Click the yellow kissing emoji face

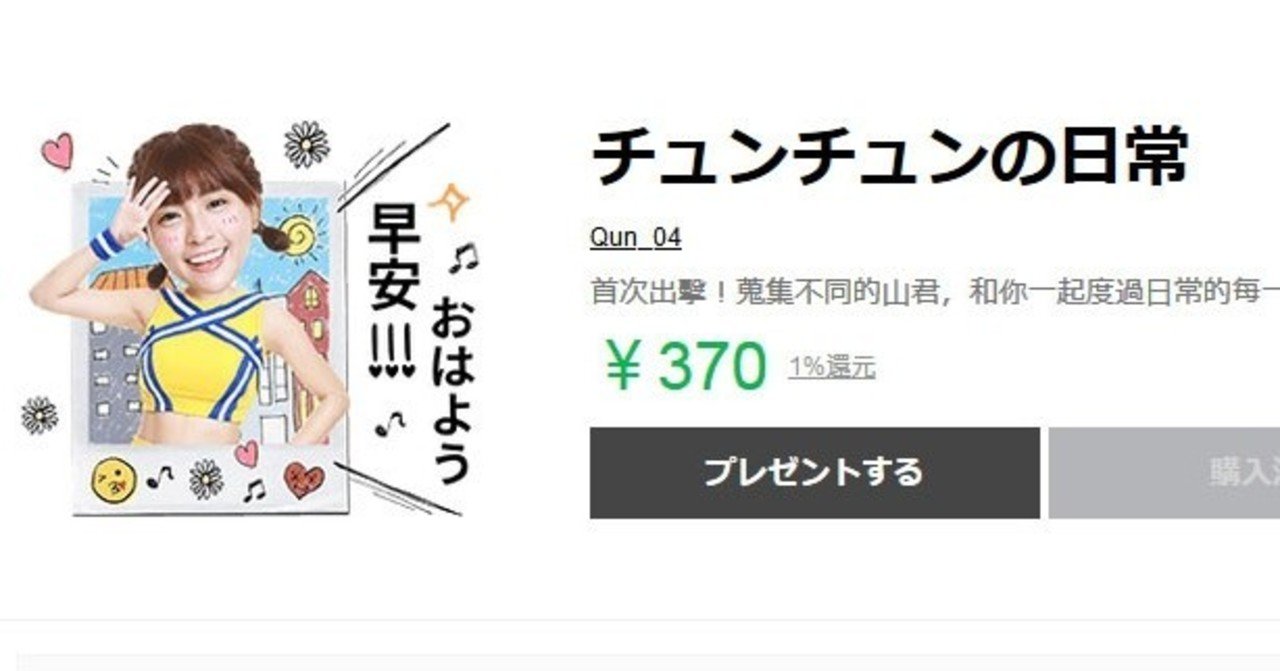tap(114, 480)
